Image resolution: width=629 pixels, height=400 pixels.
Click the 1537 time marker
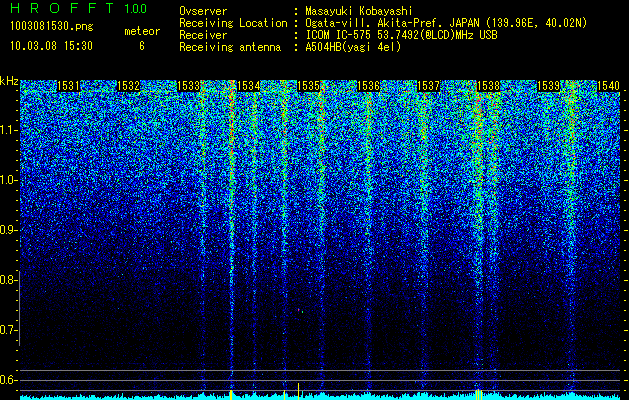pyautogui.click(x=428, y=86)
